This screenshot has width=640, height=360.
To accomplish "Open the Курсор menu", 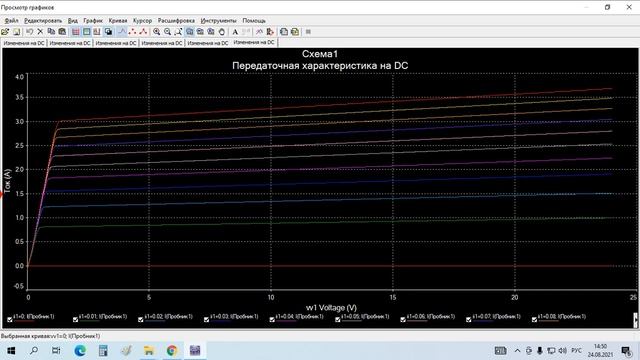I will pos(142,20).
